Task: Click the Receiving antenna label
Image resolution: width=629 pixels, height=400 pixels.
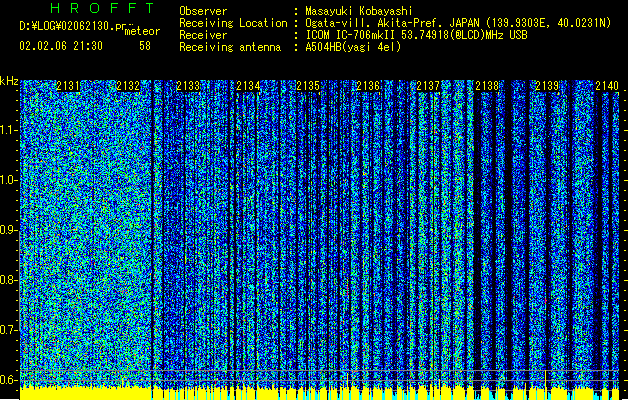Action: (230, 47)
